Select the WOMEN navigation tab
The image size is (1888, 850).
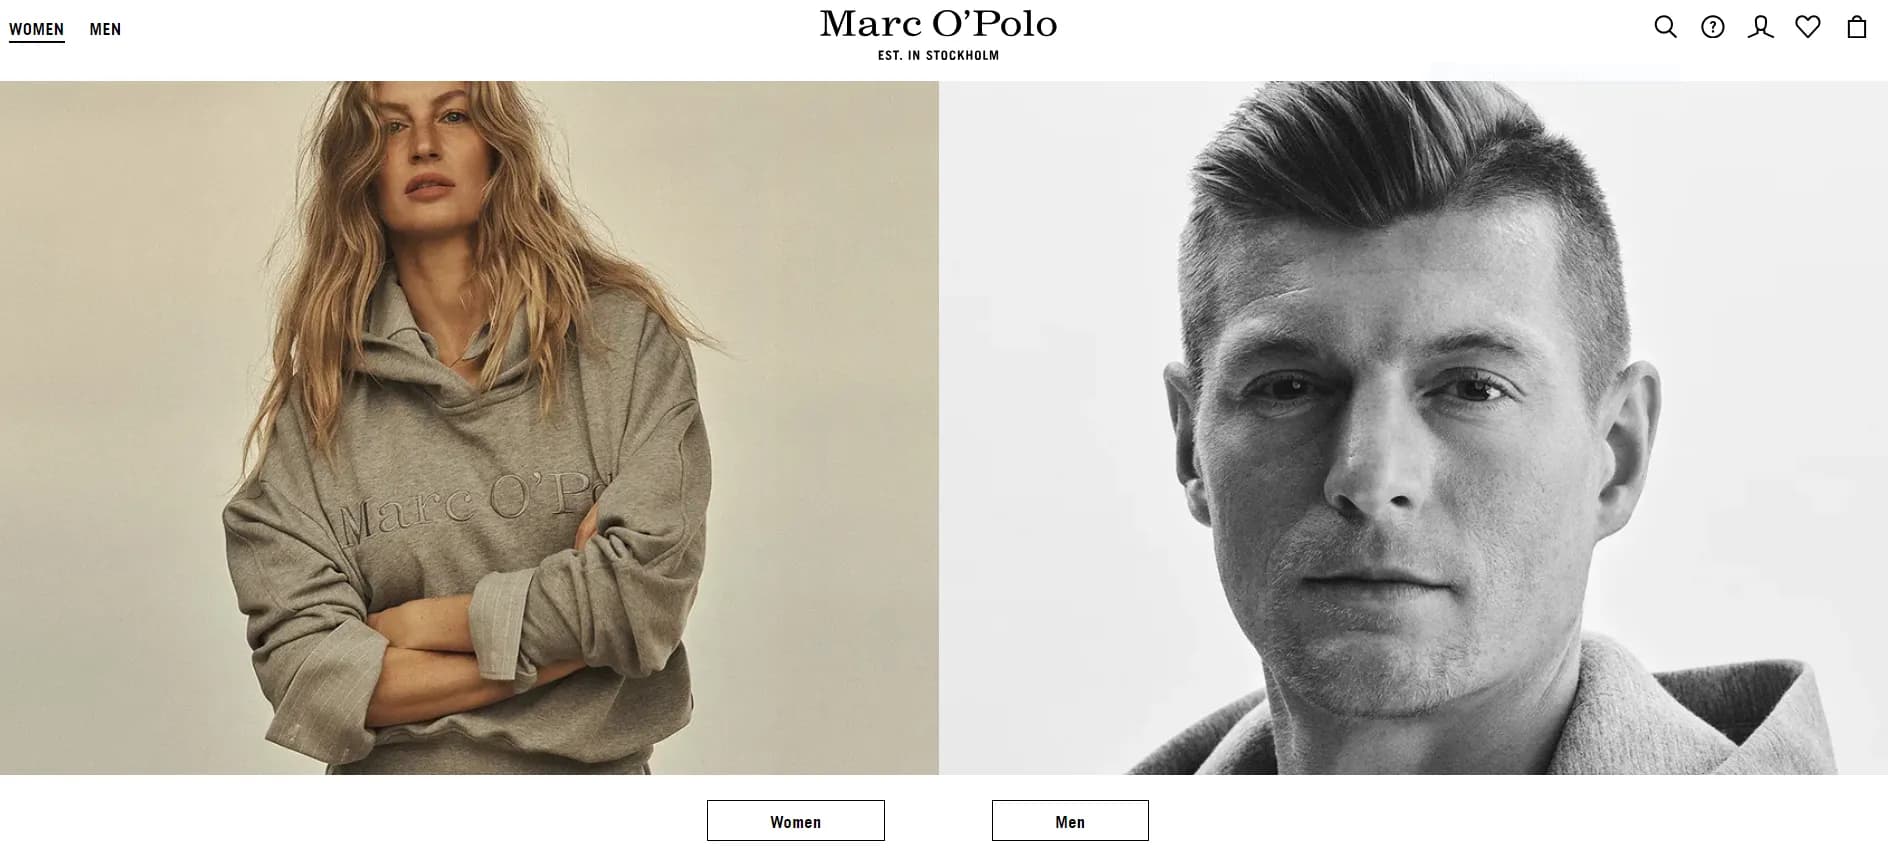37,30
